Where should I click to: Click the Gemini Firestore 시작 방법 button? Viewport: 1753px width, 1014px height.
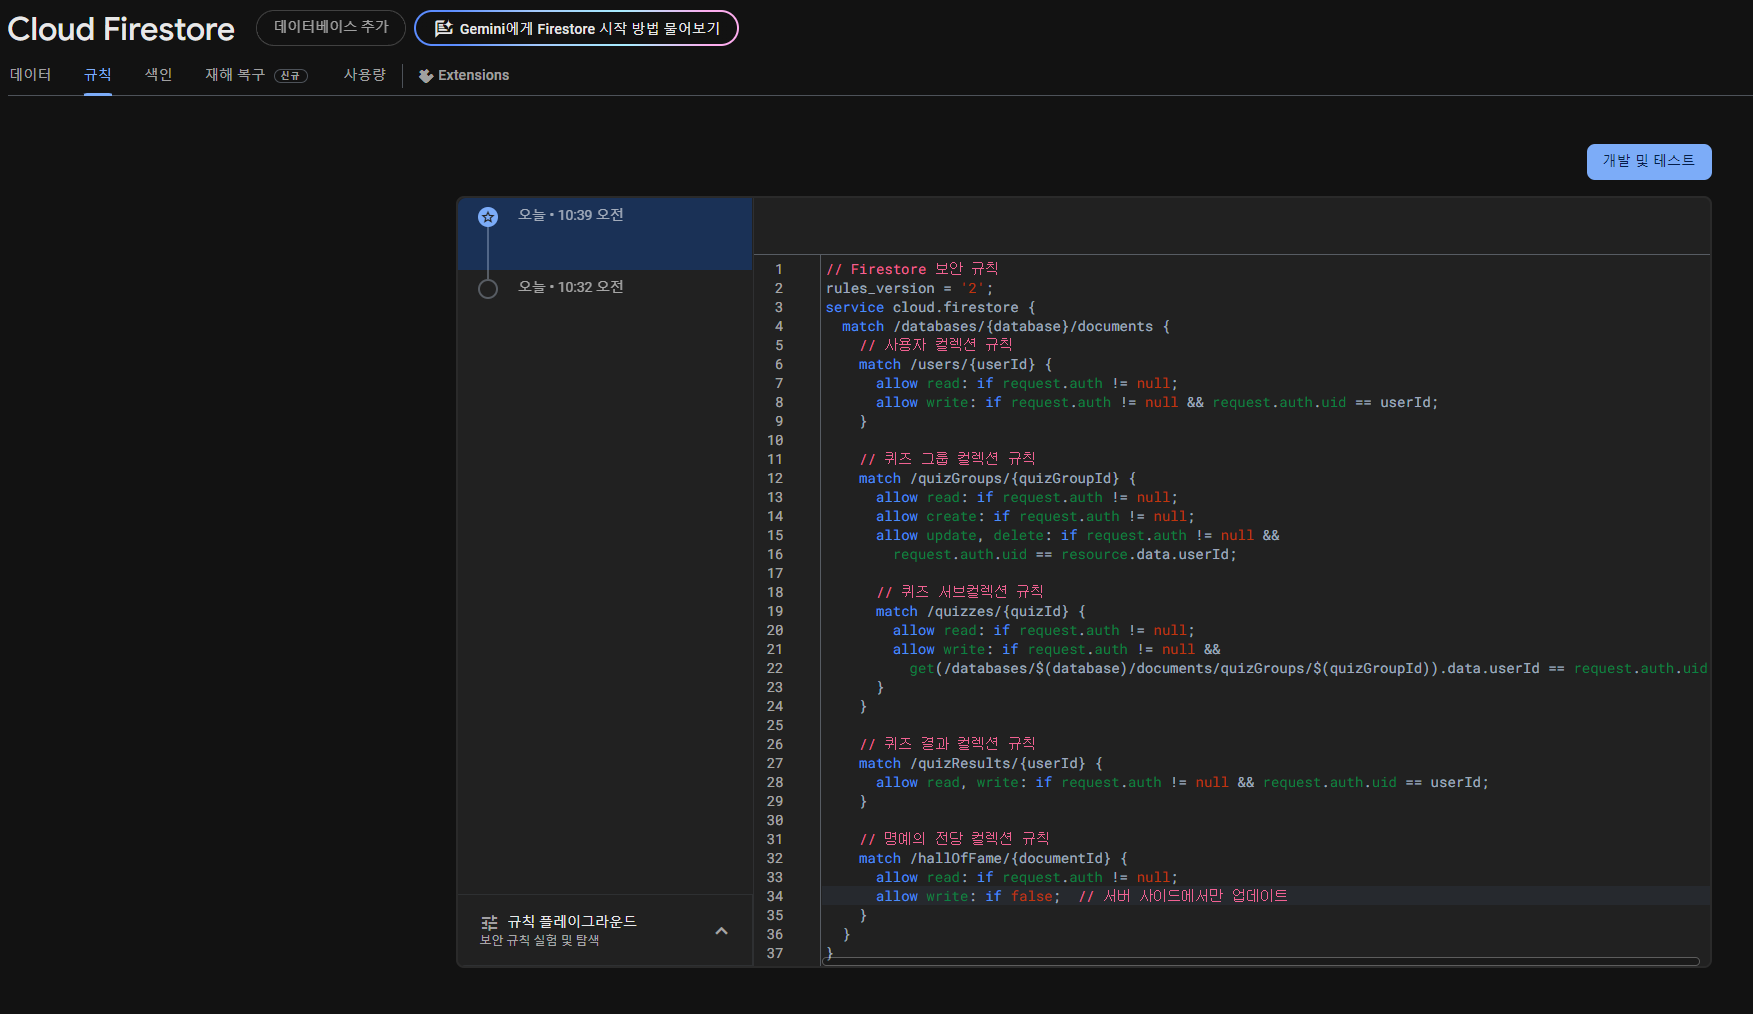[x=576, y=28]
